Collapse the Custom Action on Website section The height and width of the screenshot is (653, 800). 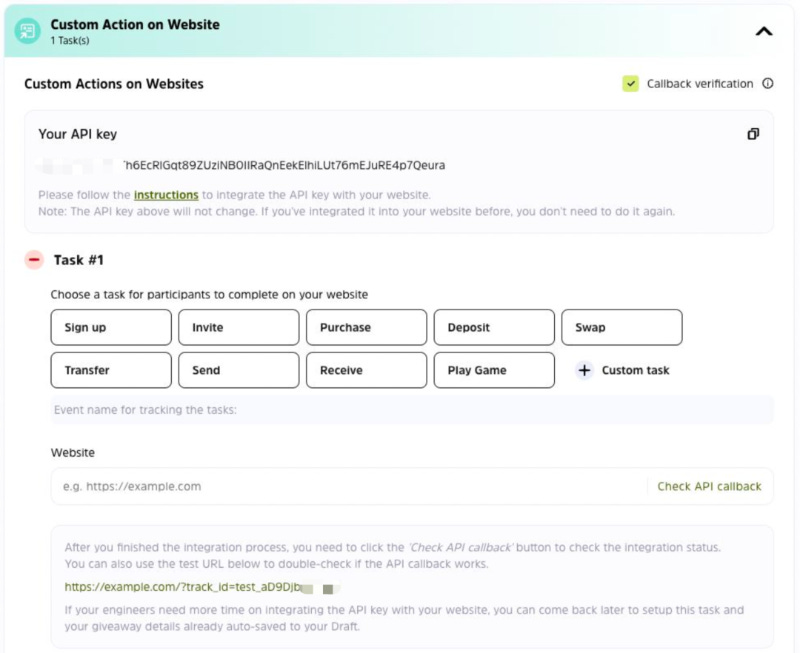764,32
